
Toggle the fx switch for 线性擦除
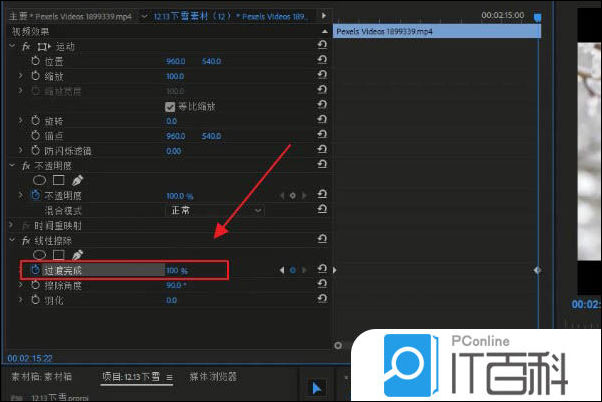tap(26, 241)
